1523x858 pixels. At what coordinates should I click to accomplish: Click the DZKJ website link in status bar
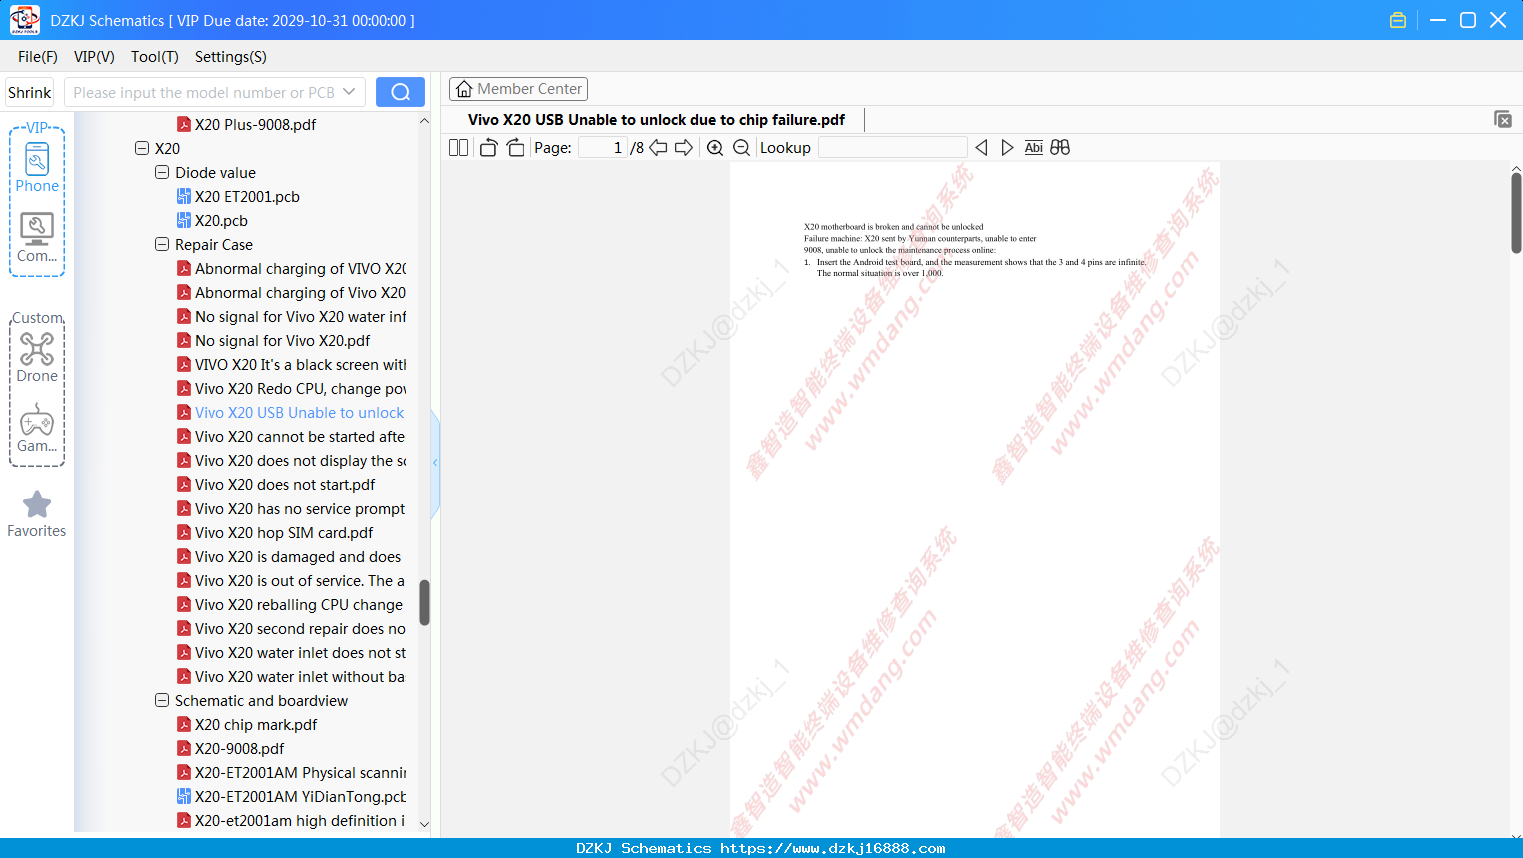pyautogui.click(x=832, y=848)
